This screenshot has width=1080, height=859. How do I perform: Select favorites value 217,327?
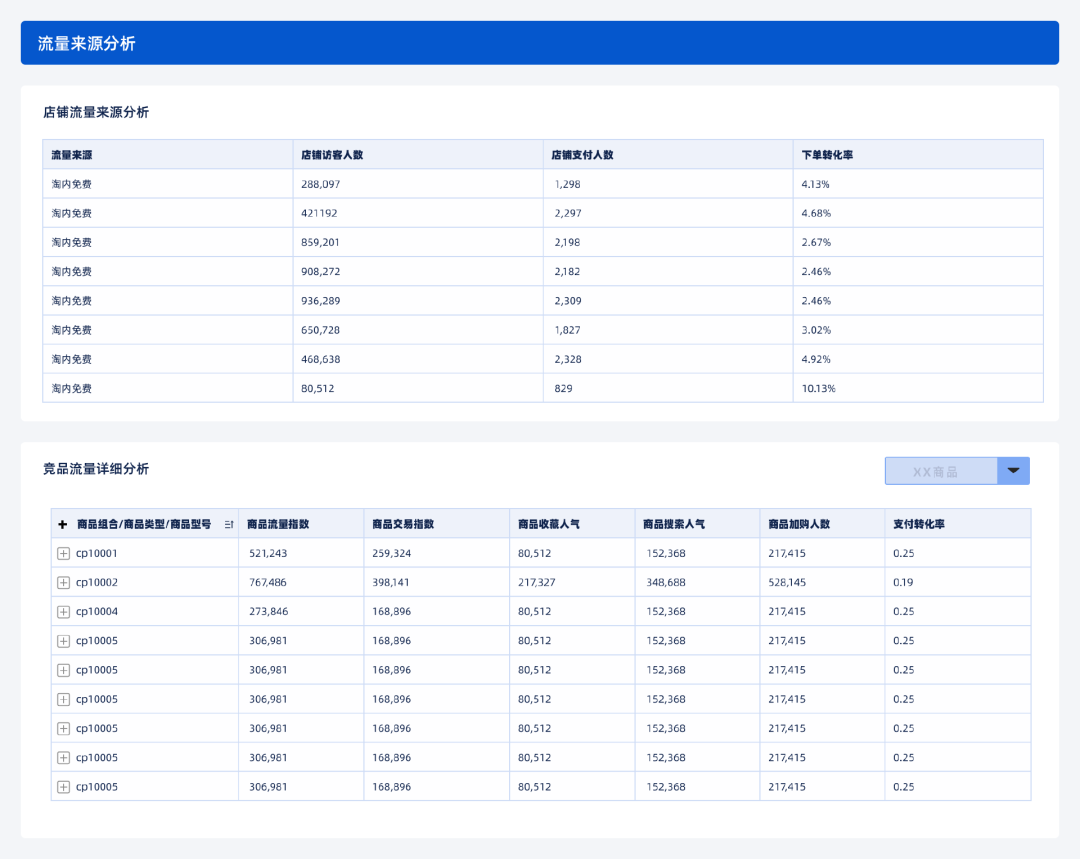(537, 583)
